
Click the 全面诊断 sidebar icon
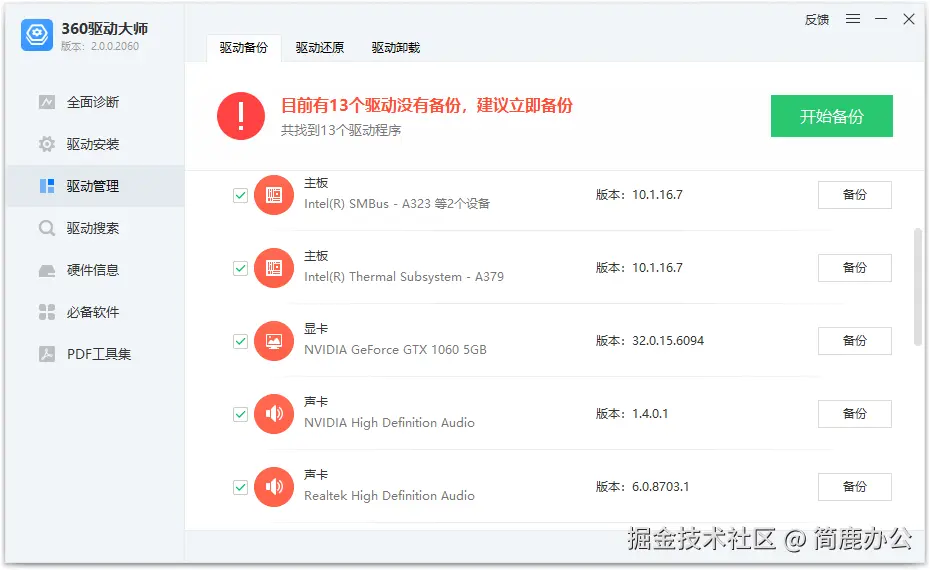coord(47,102)
